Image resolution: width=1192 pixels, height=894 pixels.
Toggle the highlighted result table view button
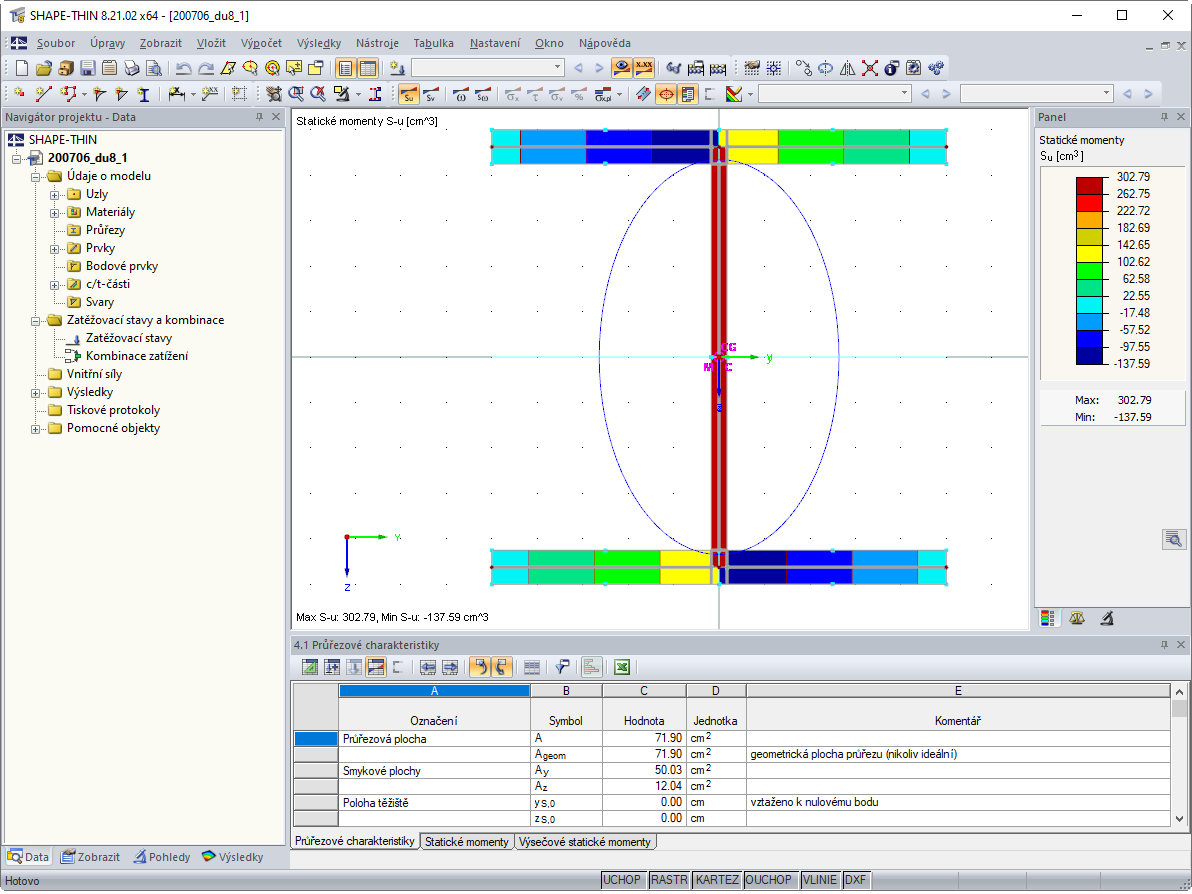(377, 667)
